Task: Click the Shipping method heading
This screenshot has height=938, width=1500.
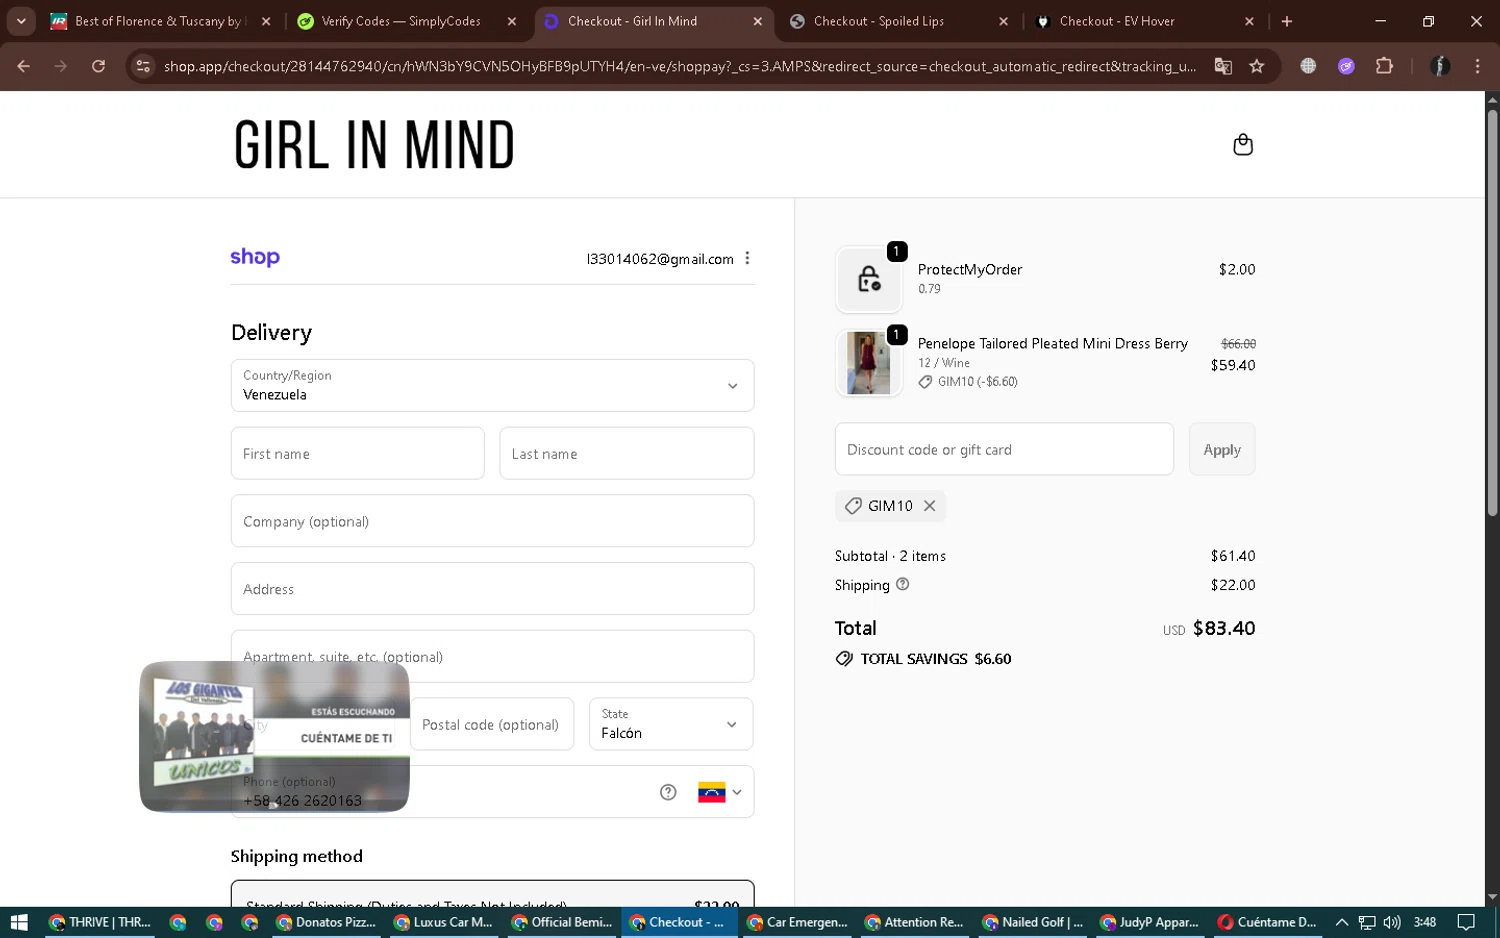Action: [x=297, y=856]
